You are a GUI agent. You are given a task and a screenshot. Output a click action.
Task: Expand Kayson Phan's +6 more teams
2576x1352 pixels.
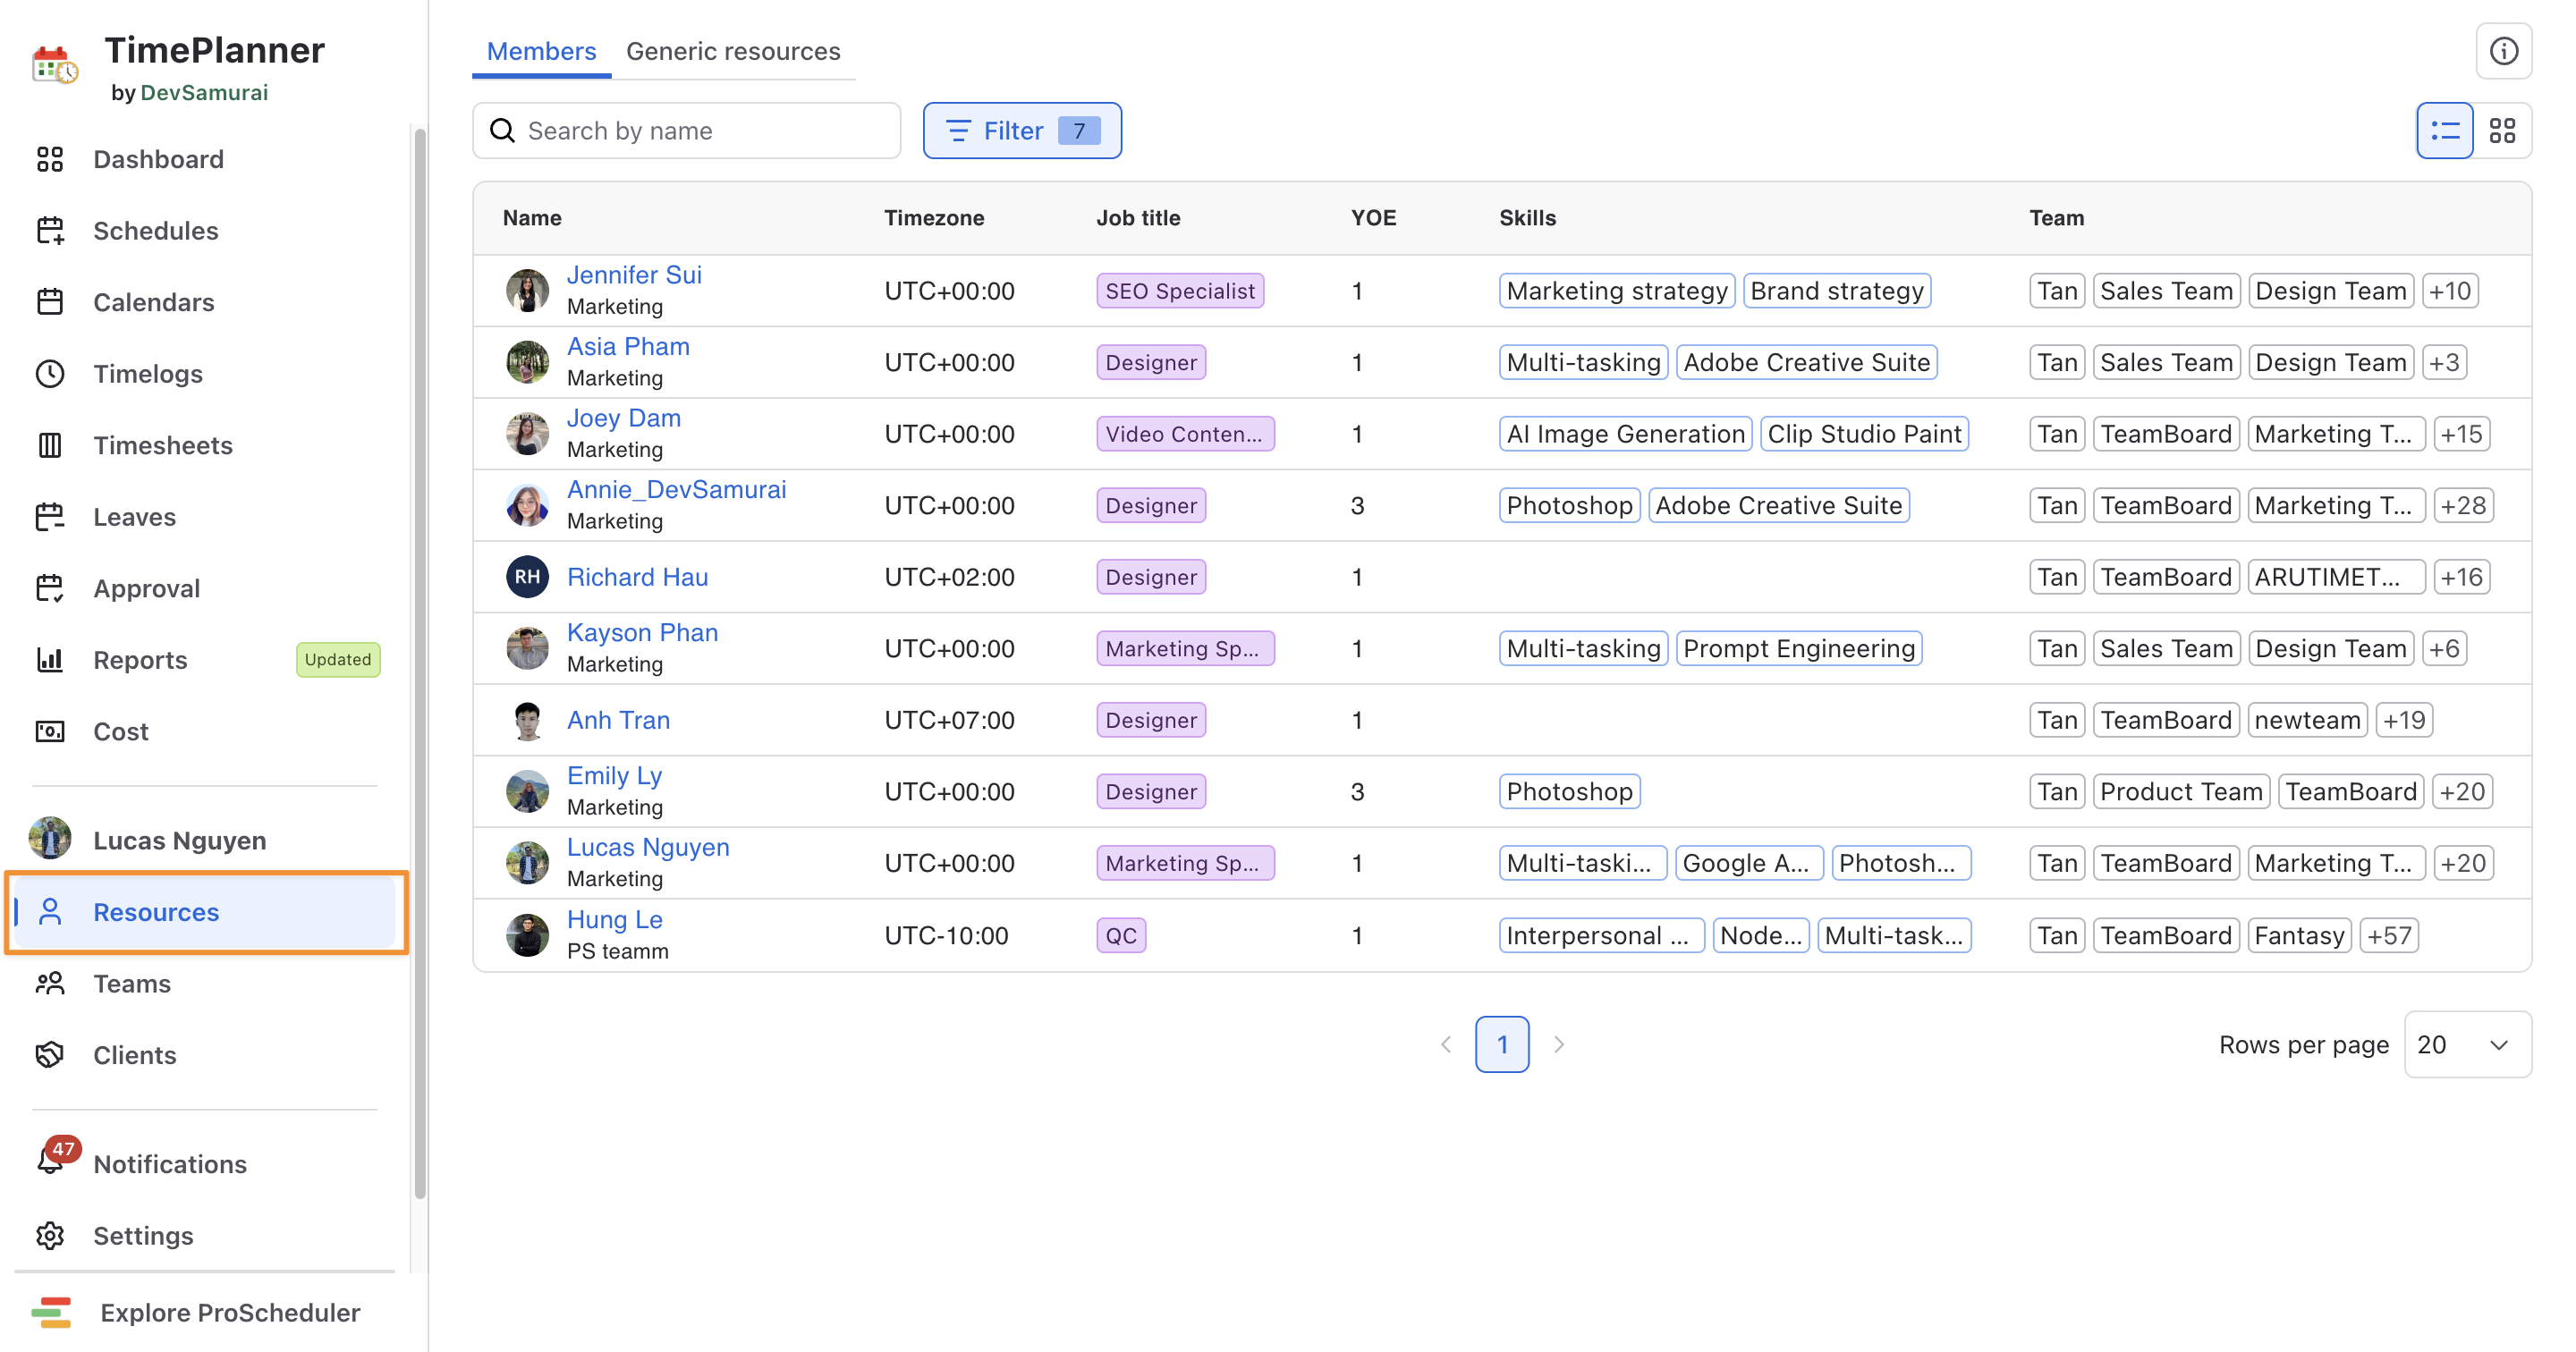[x=2444, y=648]
